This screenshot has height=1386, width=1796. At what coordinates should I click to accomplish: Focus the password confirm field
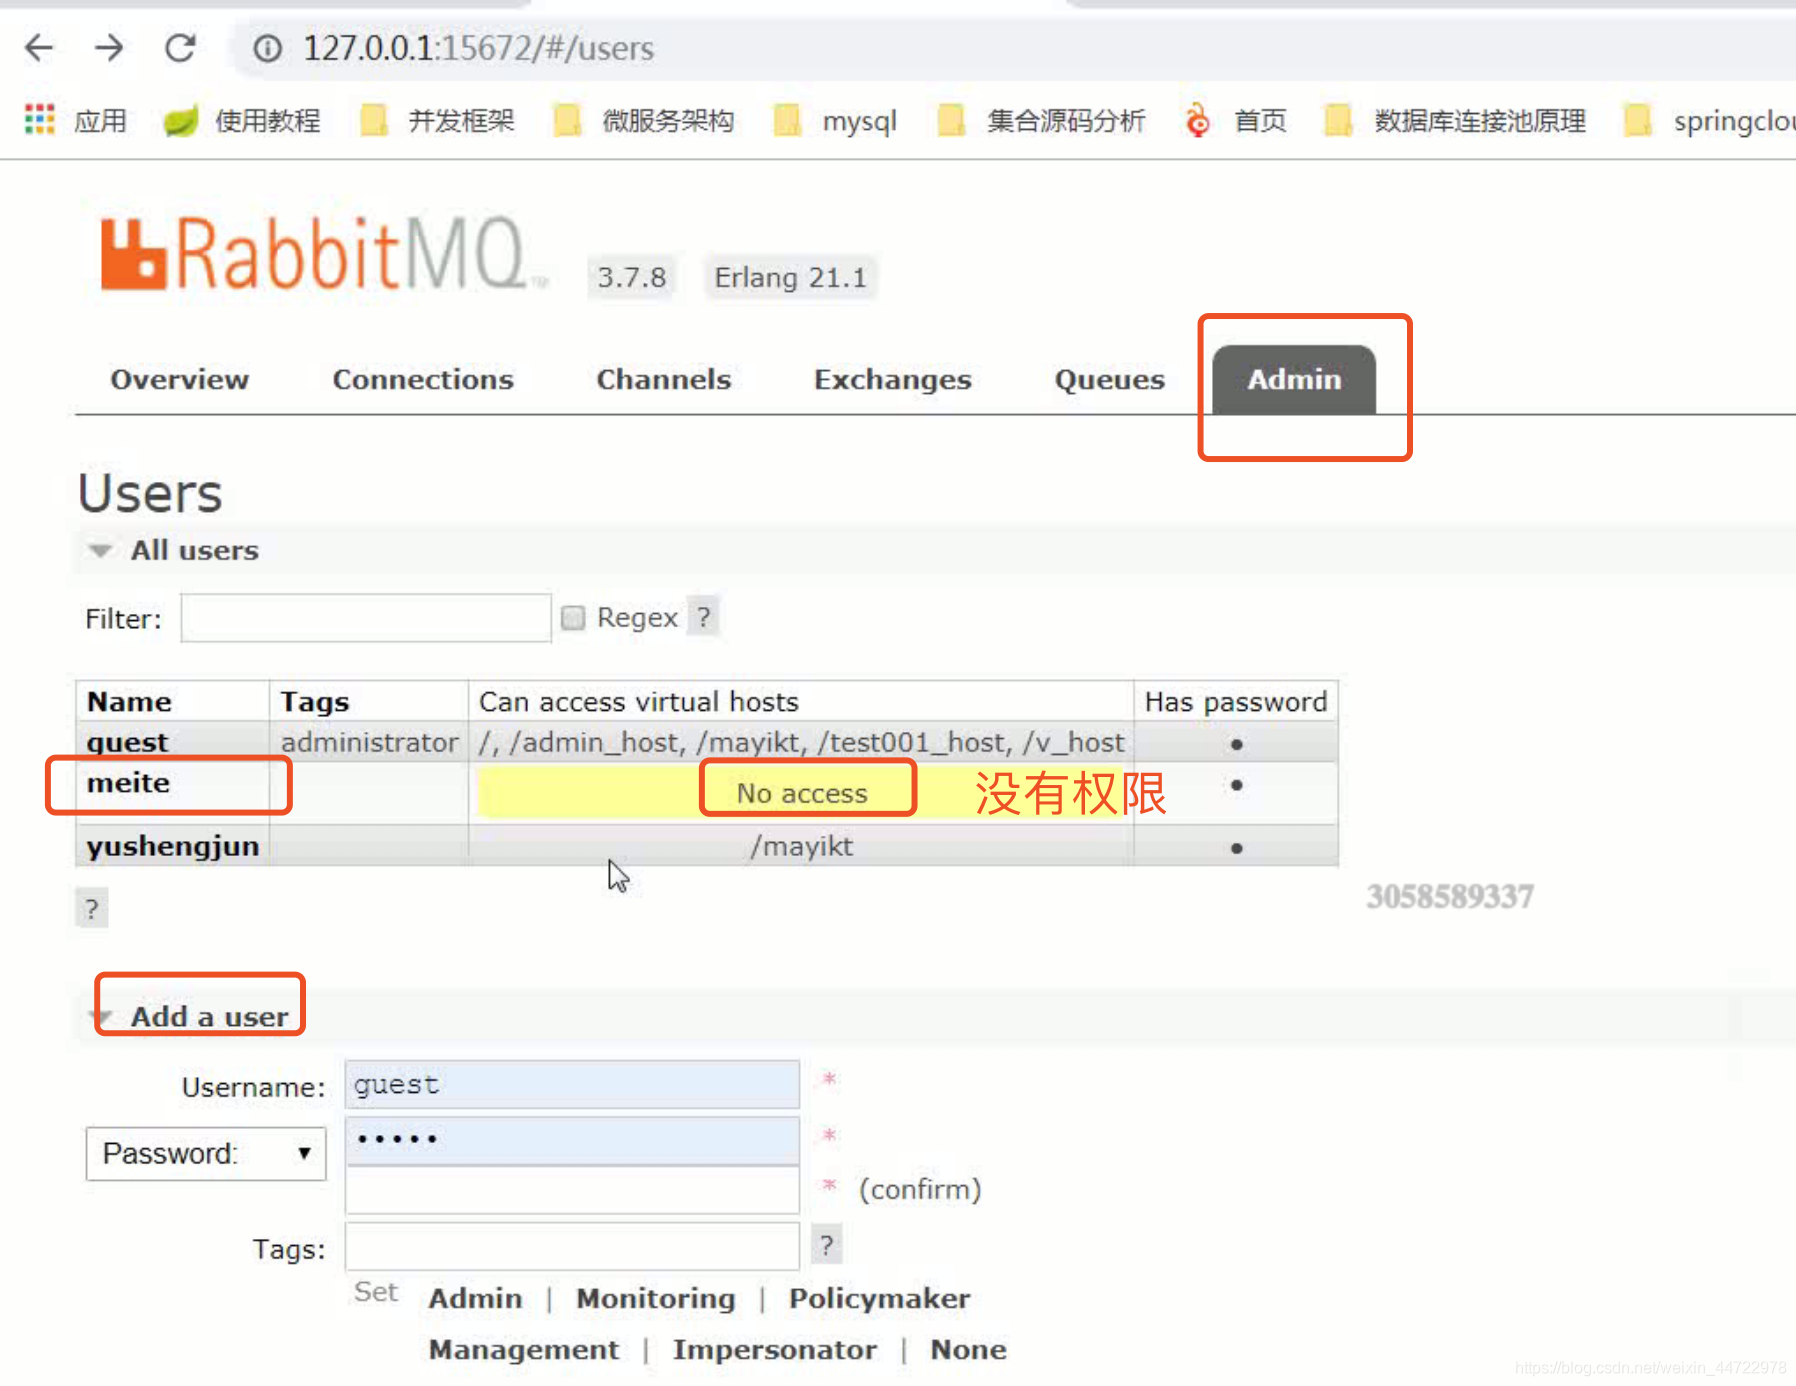(572, 1190)
